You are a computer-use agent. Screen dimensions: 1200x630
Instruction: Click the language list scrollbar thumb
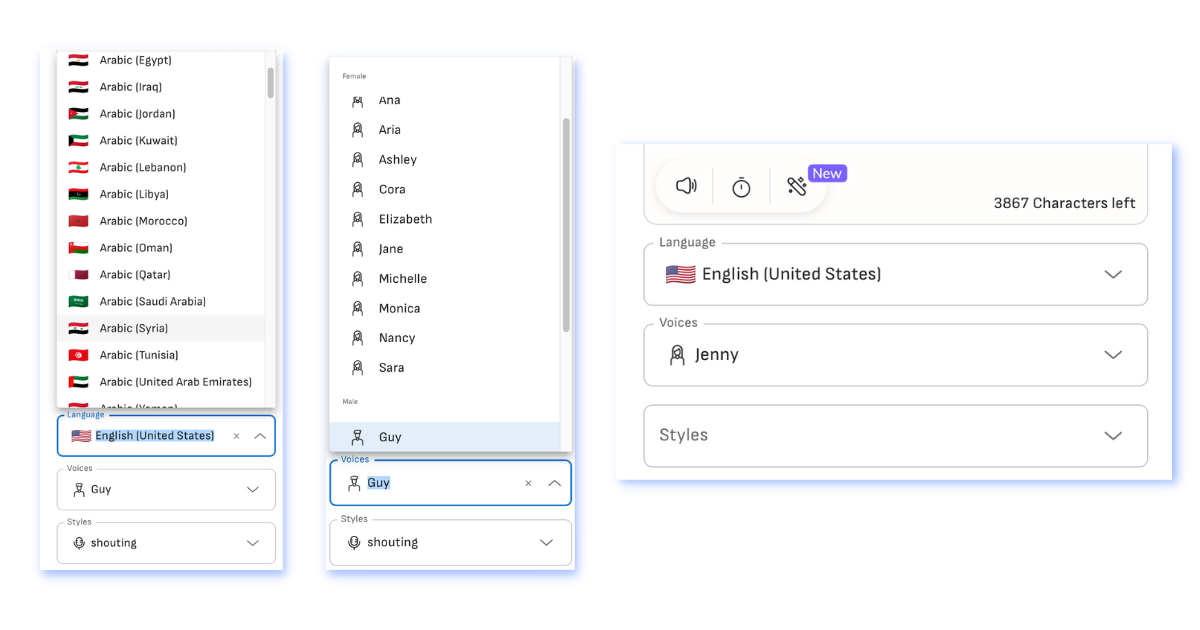(x=270, y=82)
